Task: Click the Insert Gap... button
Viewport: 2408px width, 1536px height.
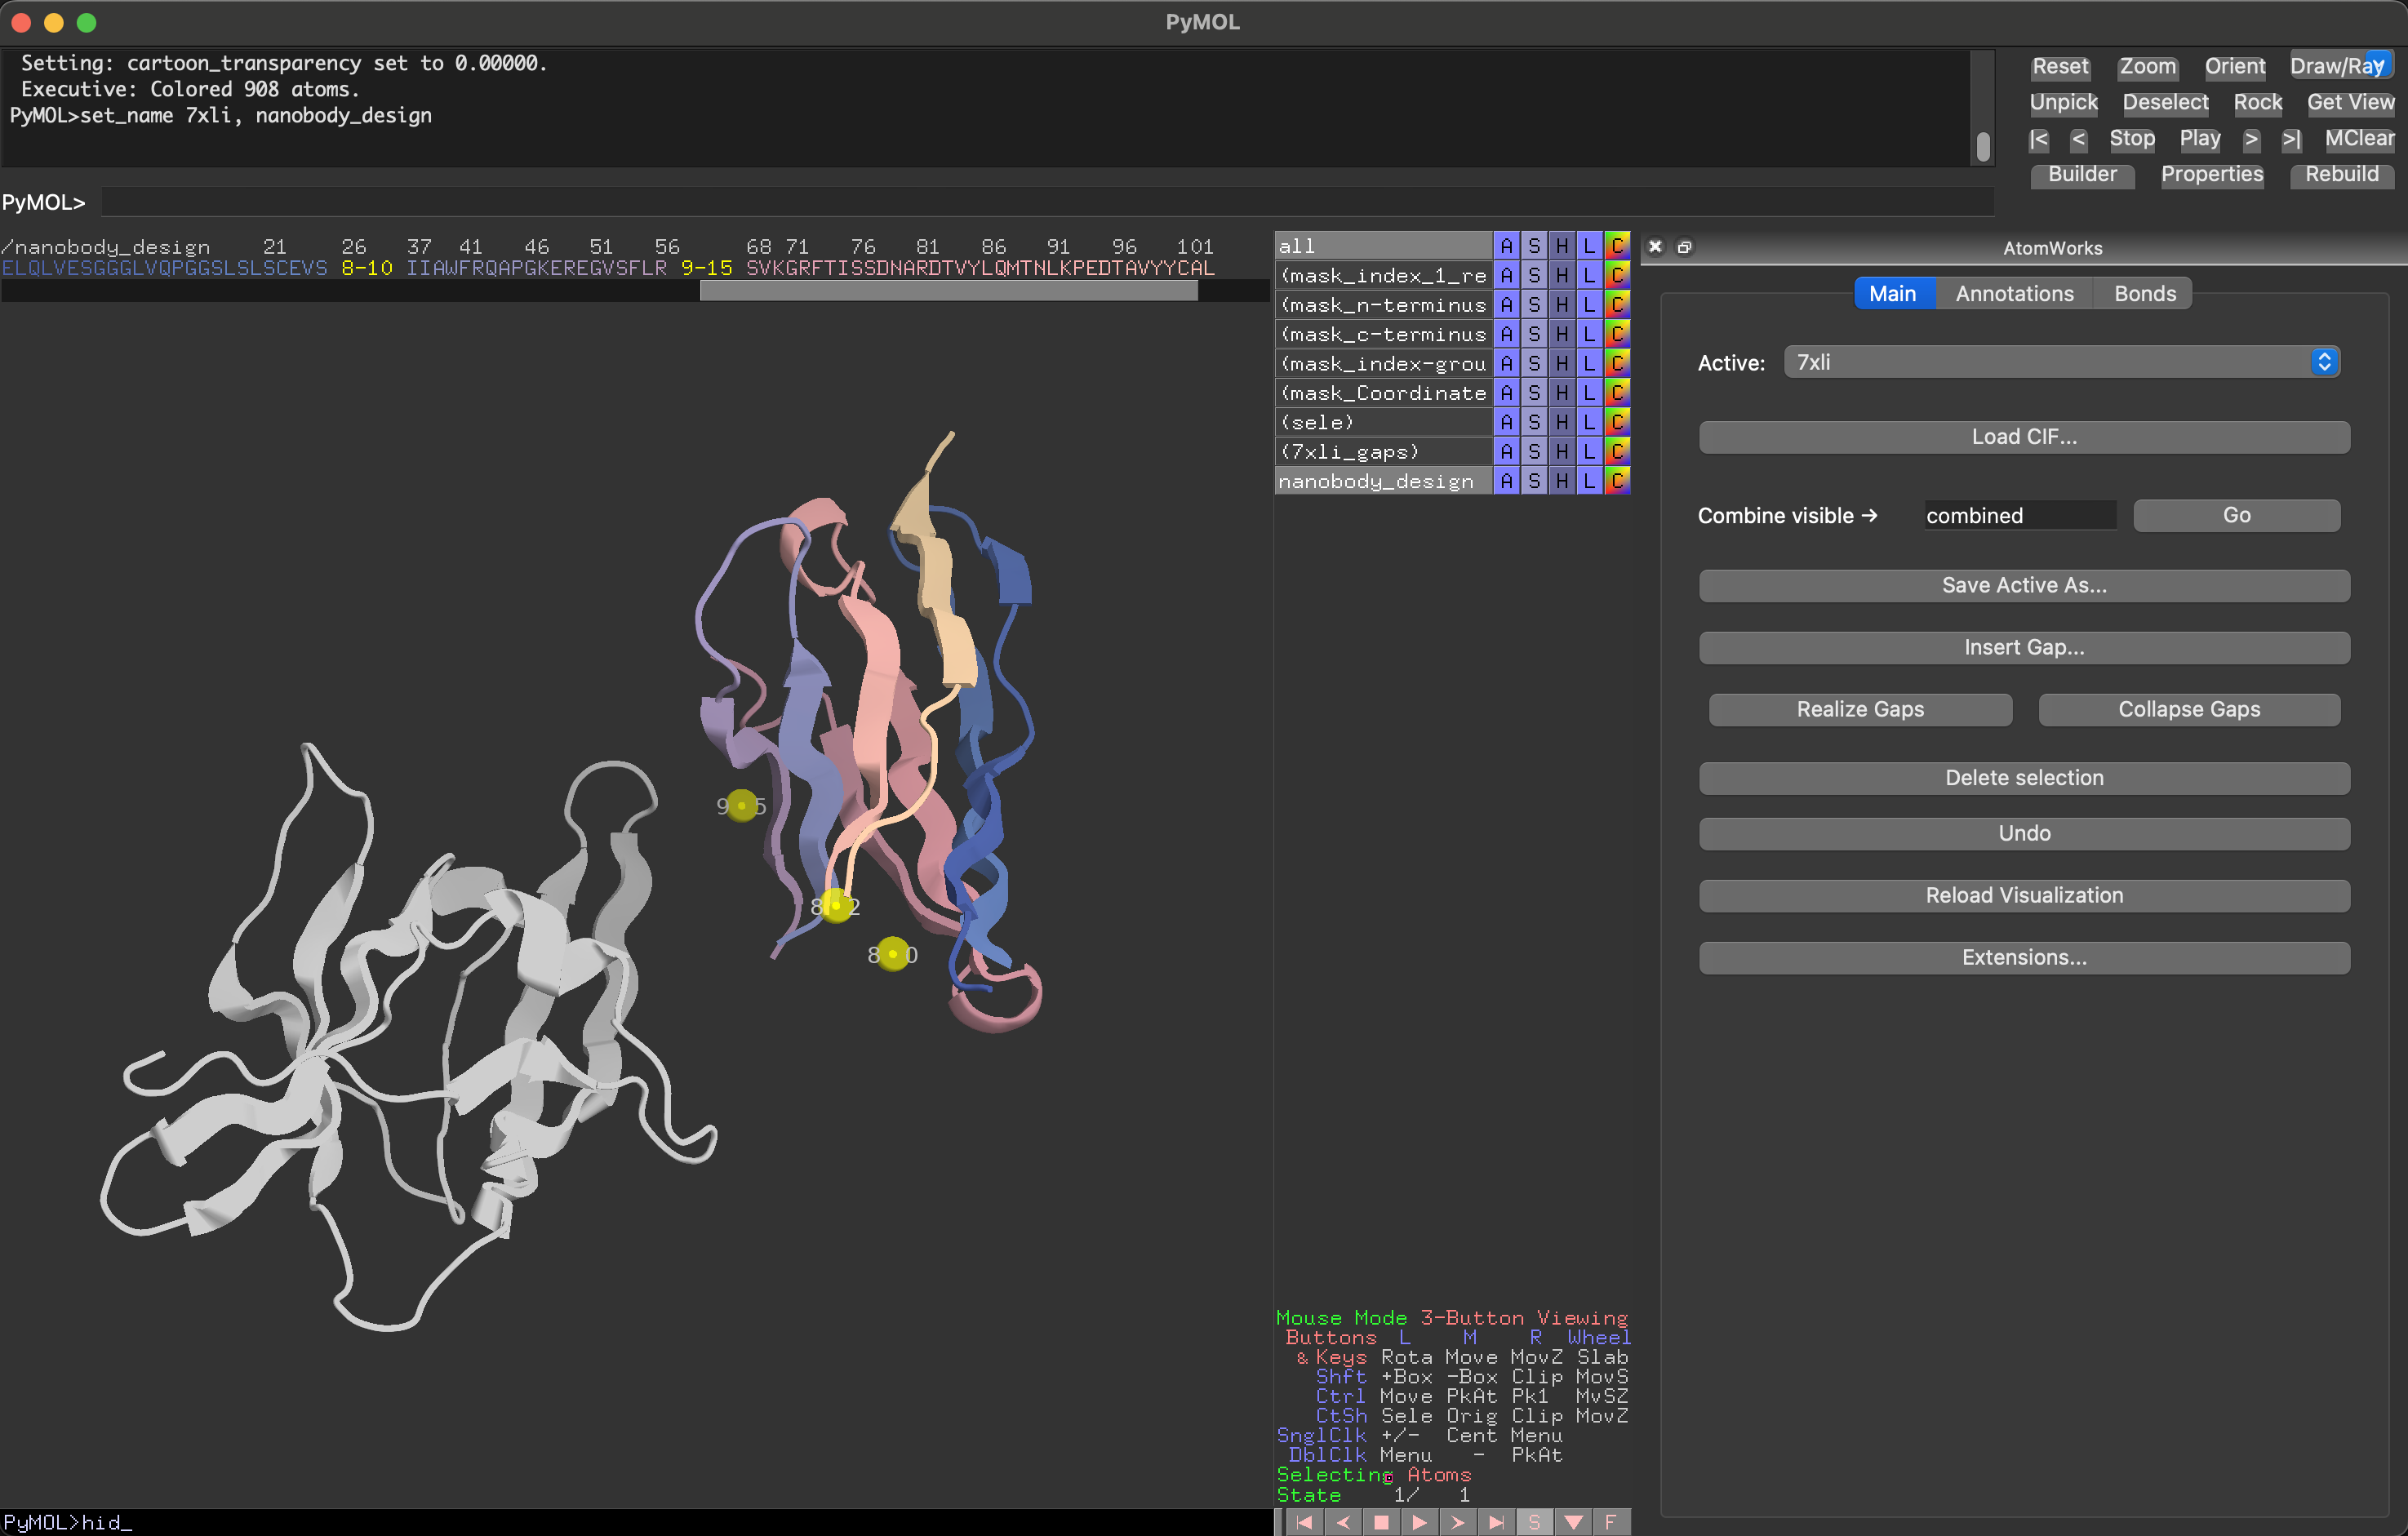Action: click(2024, 647)
